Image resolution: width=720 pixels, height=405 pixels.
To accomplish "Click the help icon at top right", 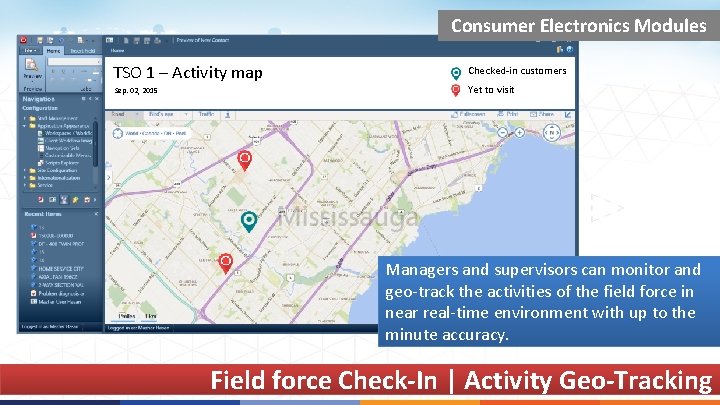I will coord(570,49).
